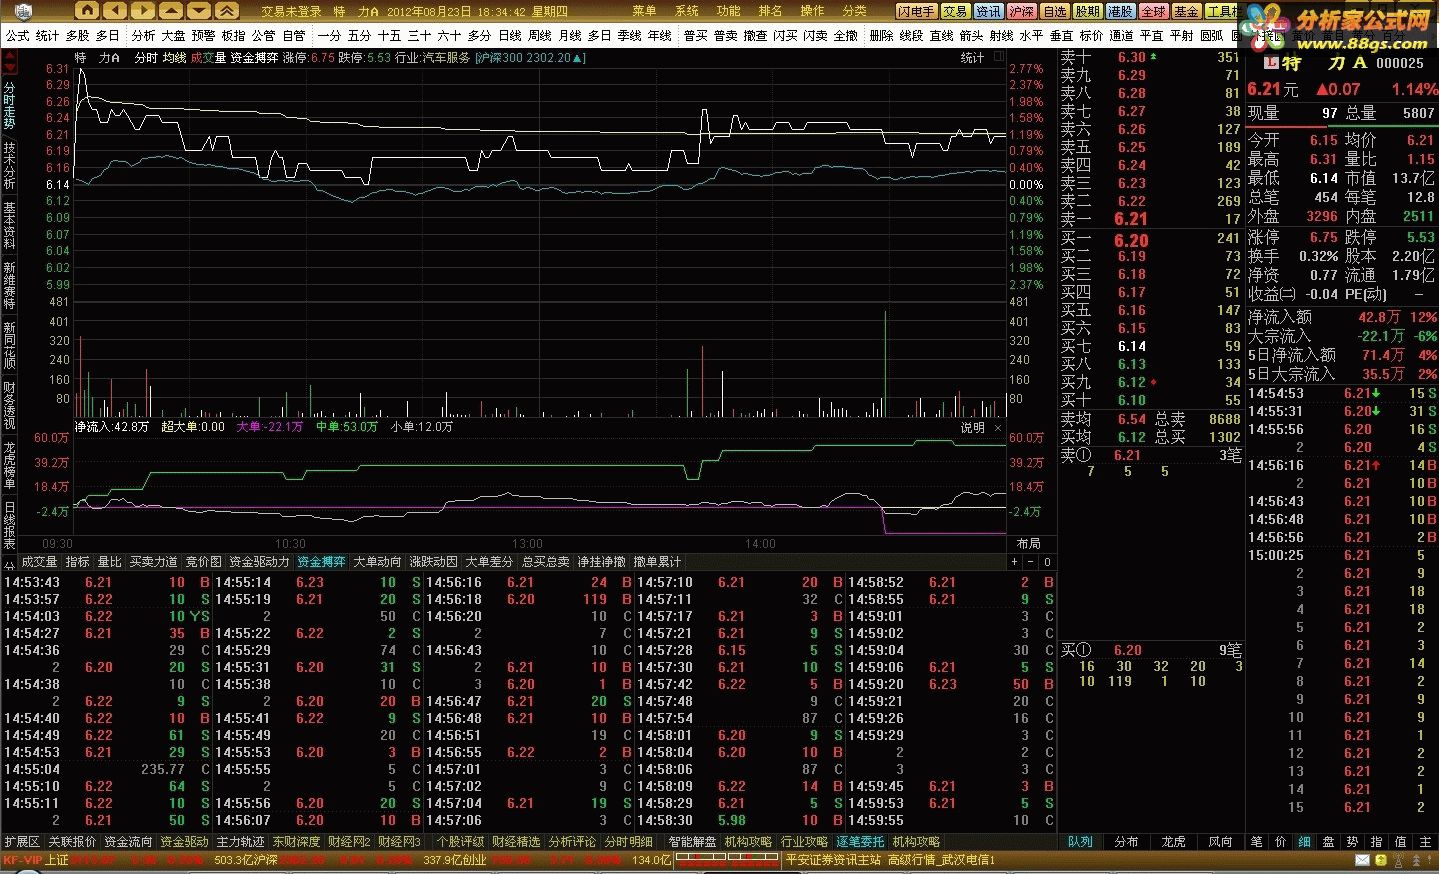Select 箭头 arrow drawing tool

click(971, 35)
